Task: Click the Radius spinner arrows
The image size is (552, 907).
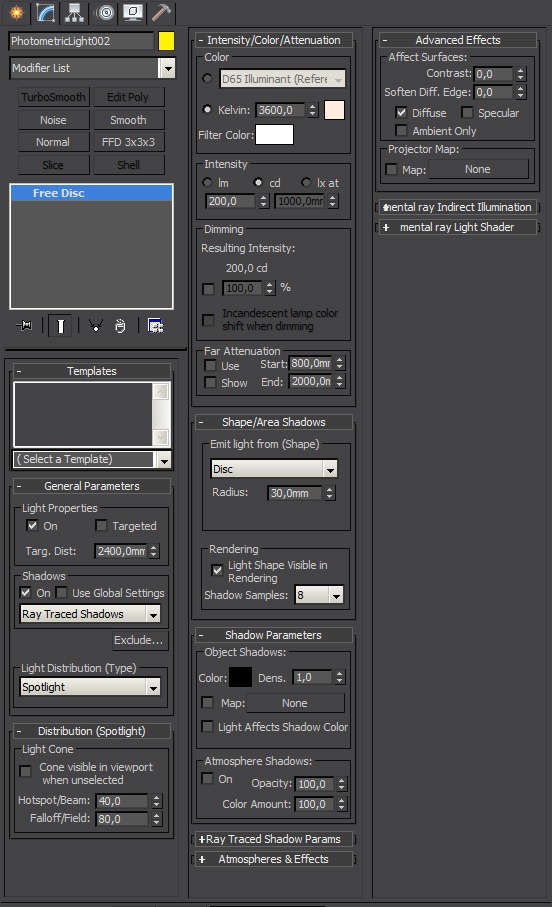Action: click(330, 493)
